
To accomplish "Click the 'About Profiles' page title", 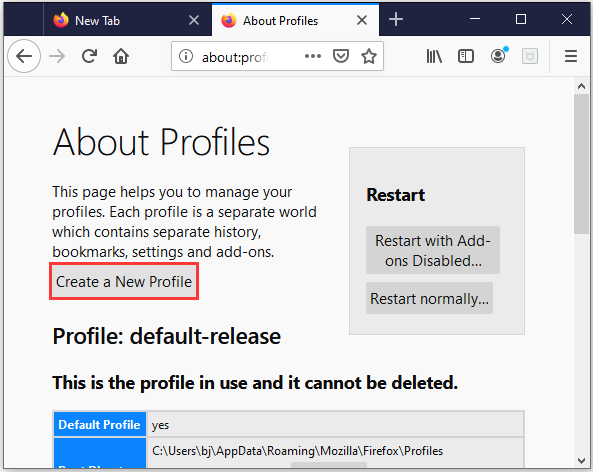I will pos(161,142).
